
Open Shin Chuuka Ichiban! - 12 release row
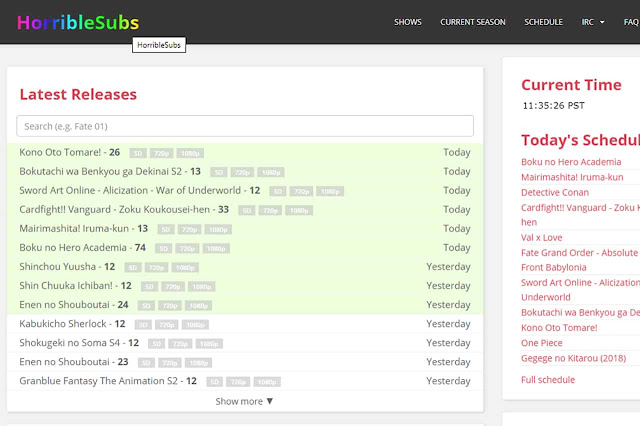click(x=245, y=286)
